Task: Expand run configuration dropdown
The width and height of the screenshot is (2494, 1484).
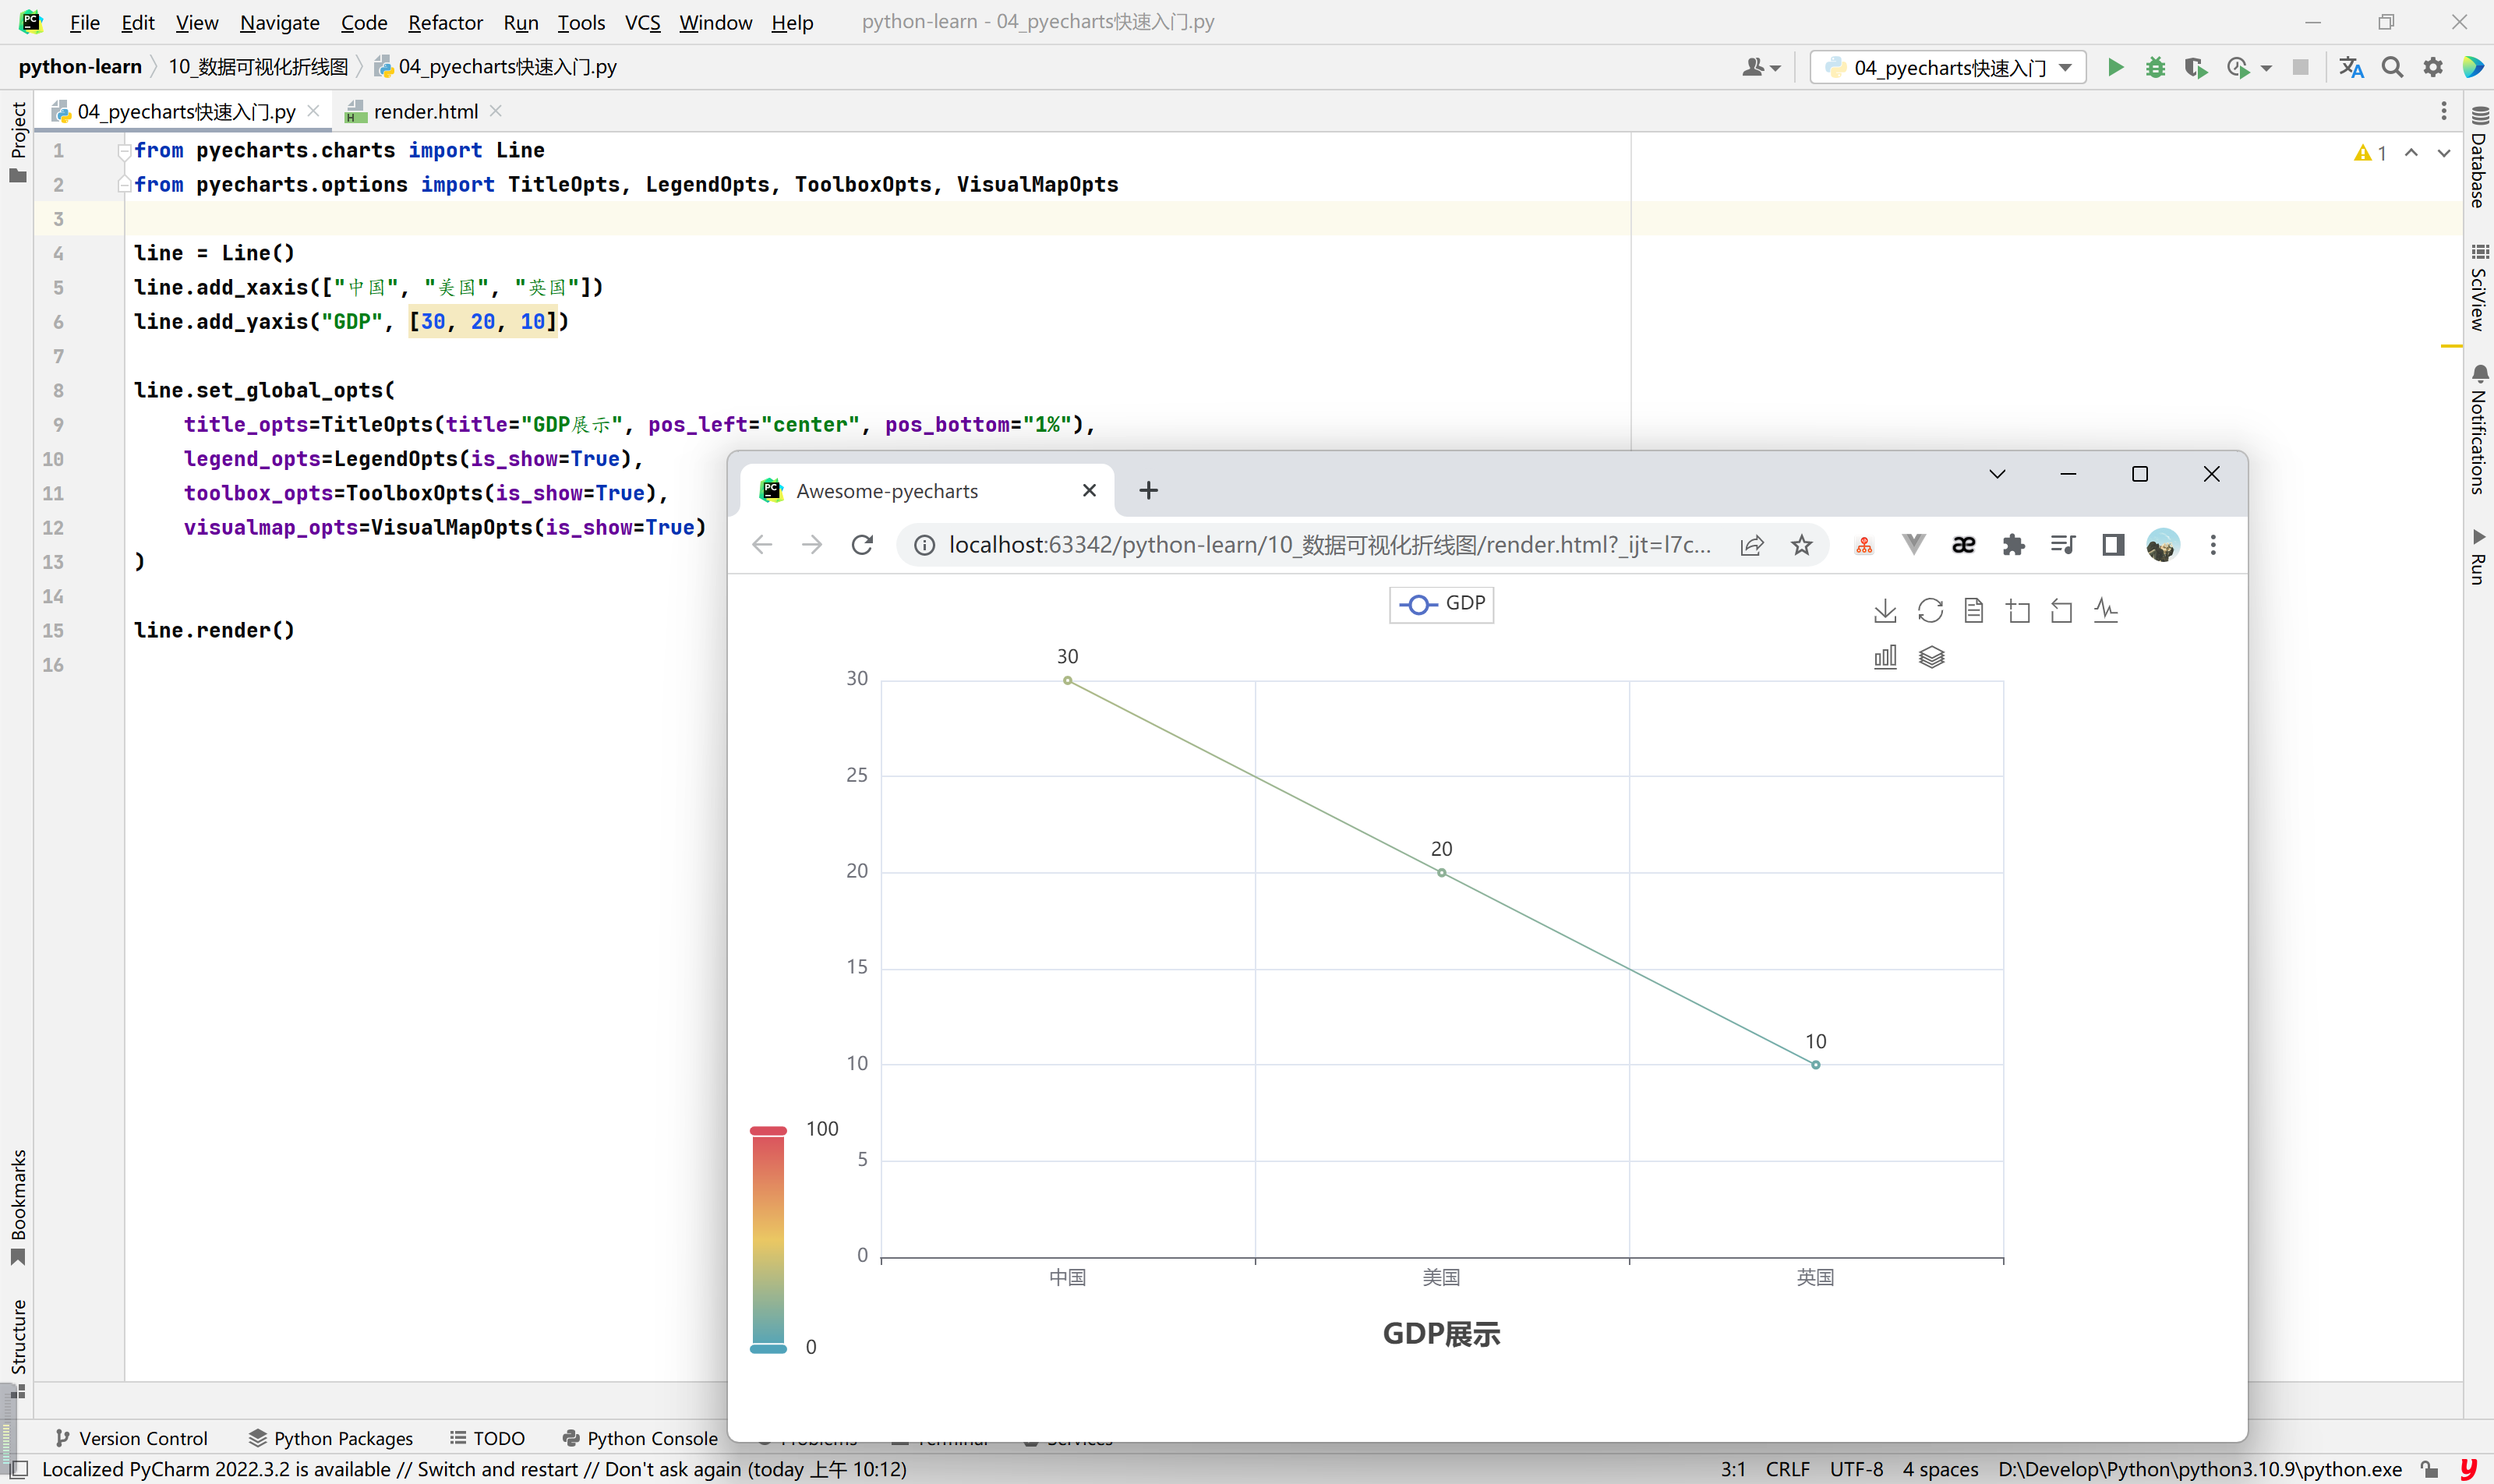Action: click(x=2066, y=67)
